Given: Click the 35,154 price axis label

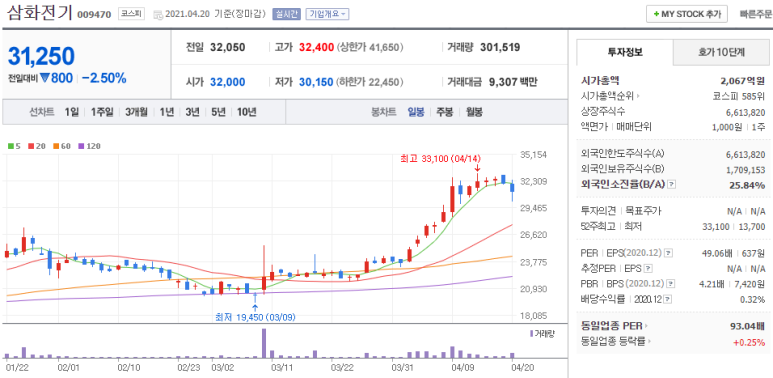Looking at the screenshot, I should 533,155.
